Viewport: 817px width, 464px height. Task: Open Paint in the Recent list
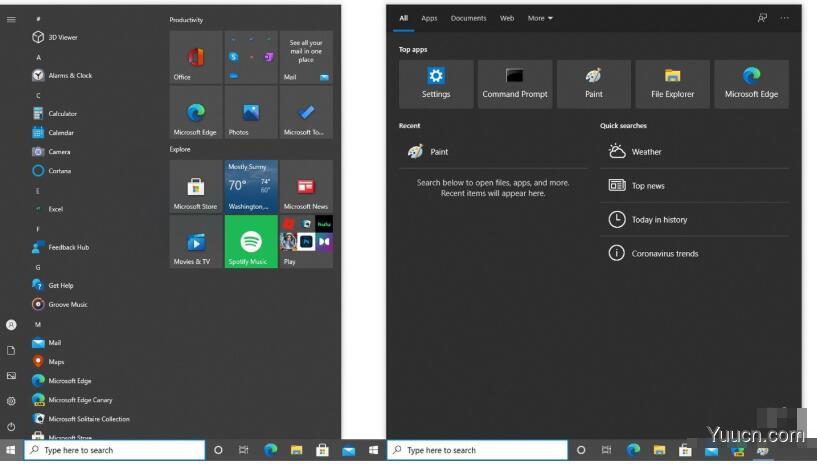[x=493, y=152]
